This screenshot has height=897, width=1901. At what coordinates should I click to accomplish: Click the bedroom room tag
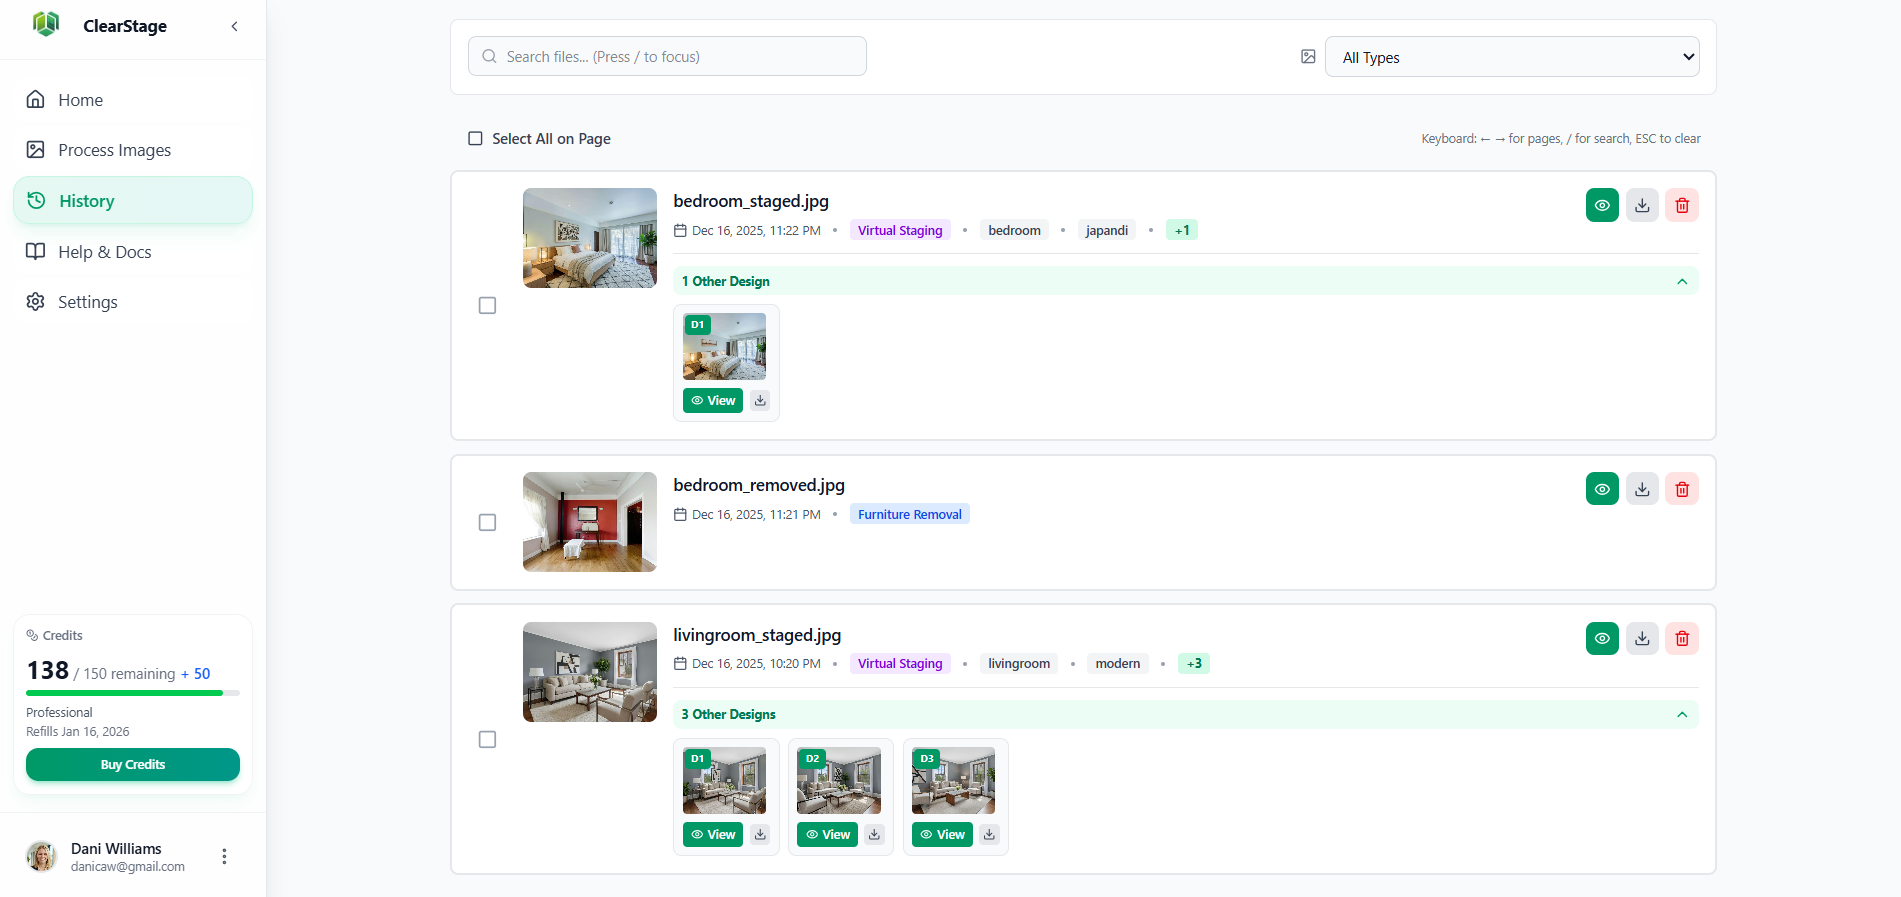pos(1014,230)
